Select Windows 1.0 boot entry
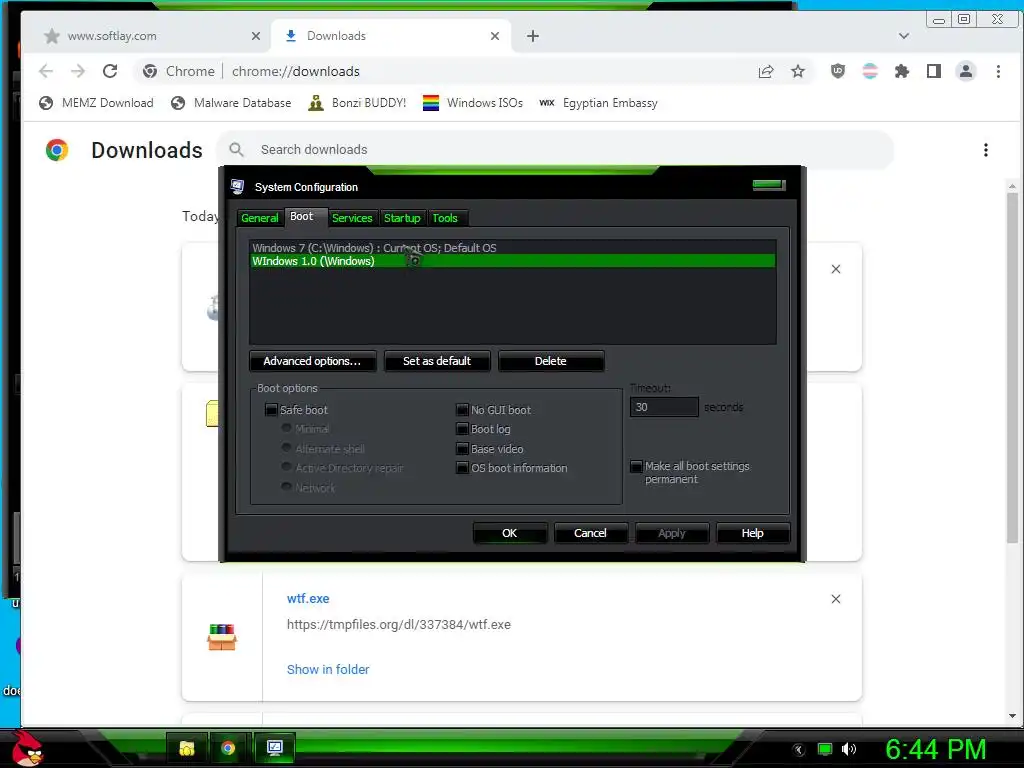Image resolution: width=1024 pixels, height=768 pixels. 512,261
